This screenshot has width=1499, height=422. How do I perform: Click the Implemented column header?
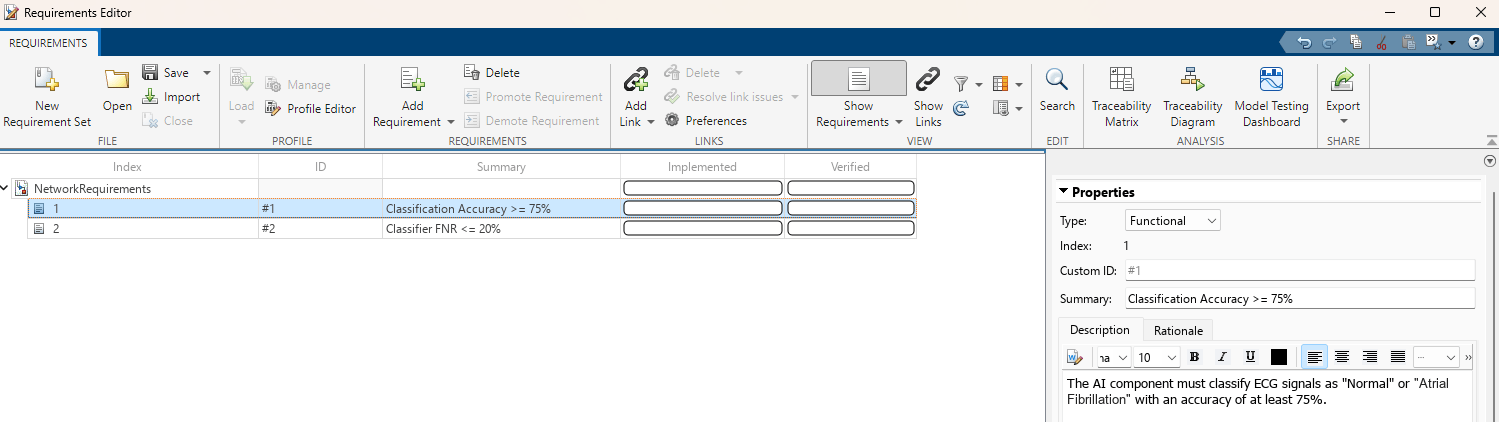tap(702, 167)
